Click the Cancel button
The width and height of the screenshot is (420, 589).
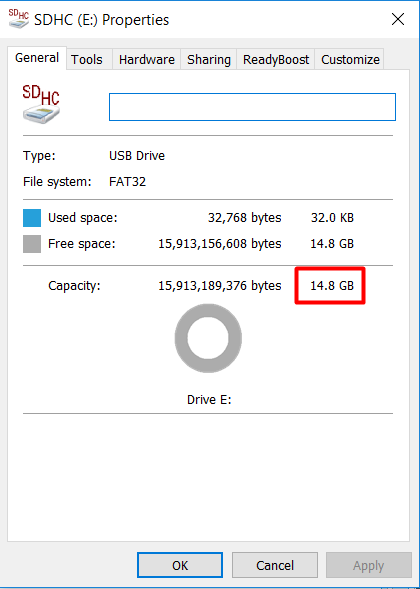(275, 565)
